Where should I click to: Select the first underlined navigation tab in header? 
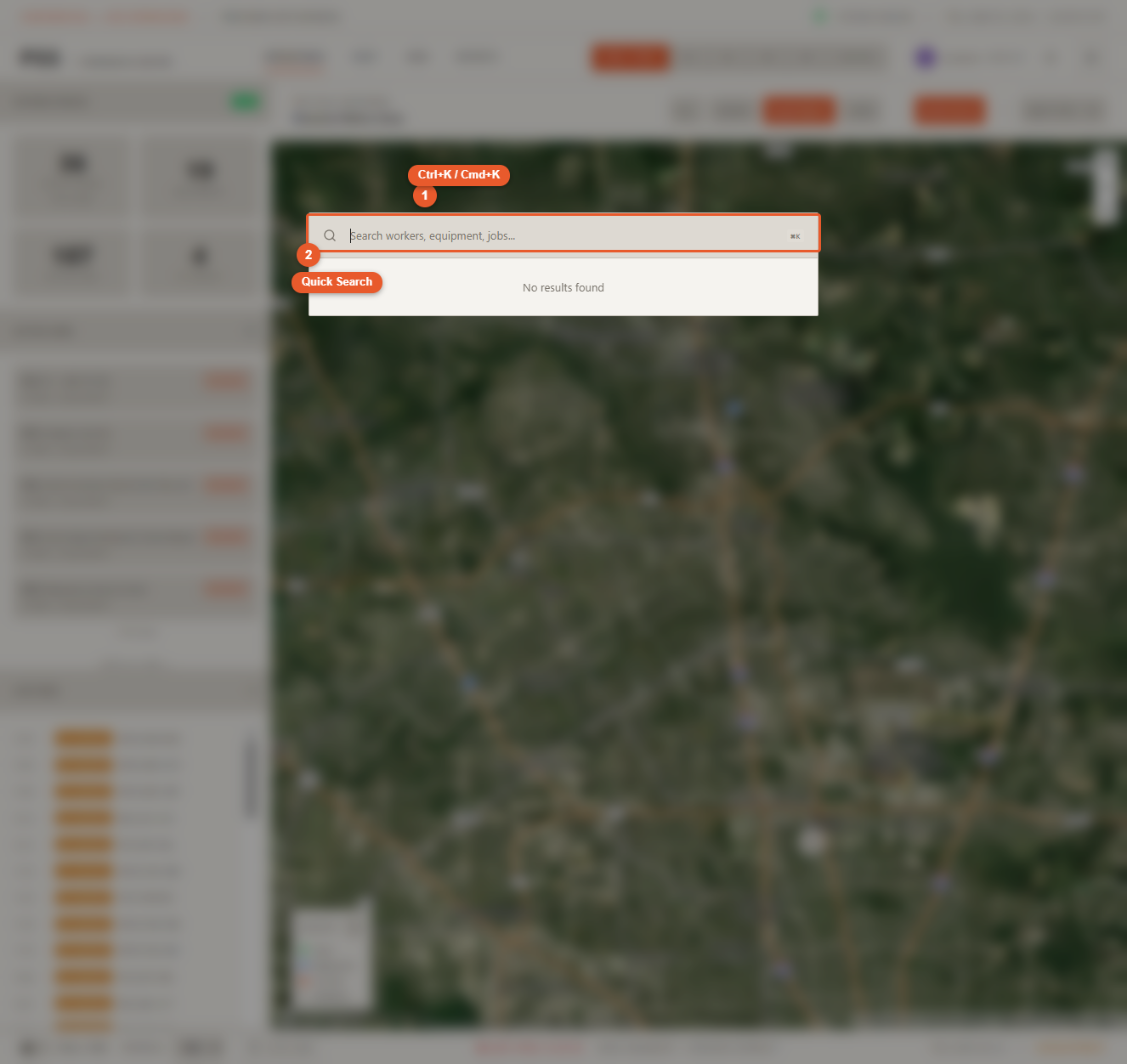click(x=296, y=57)
